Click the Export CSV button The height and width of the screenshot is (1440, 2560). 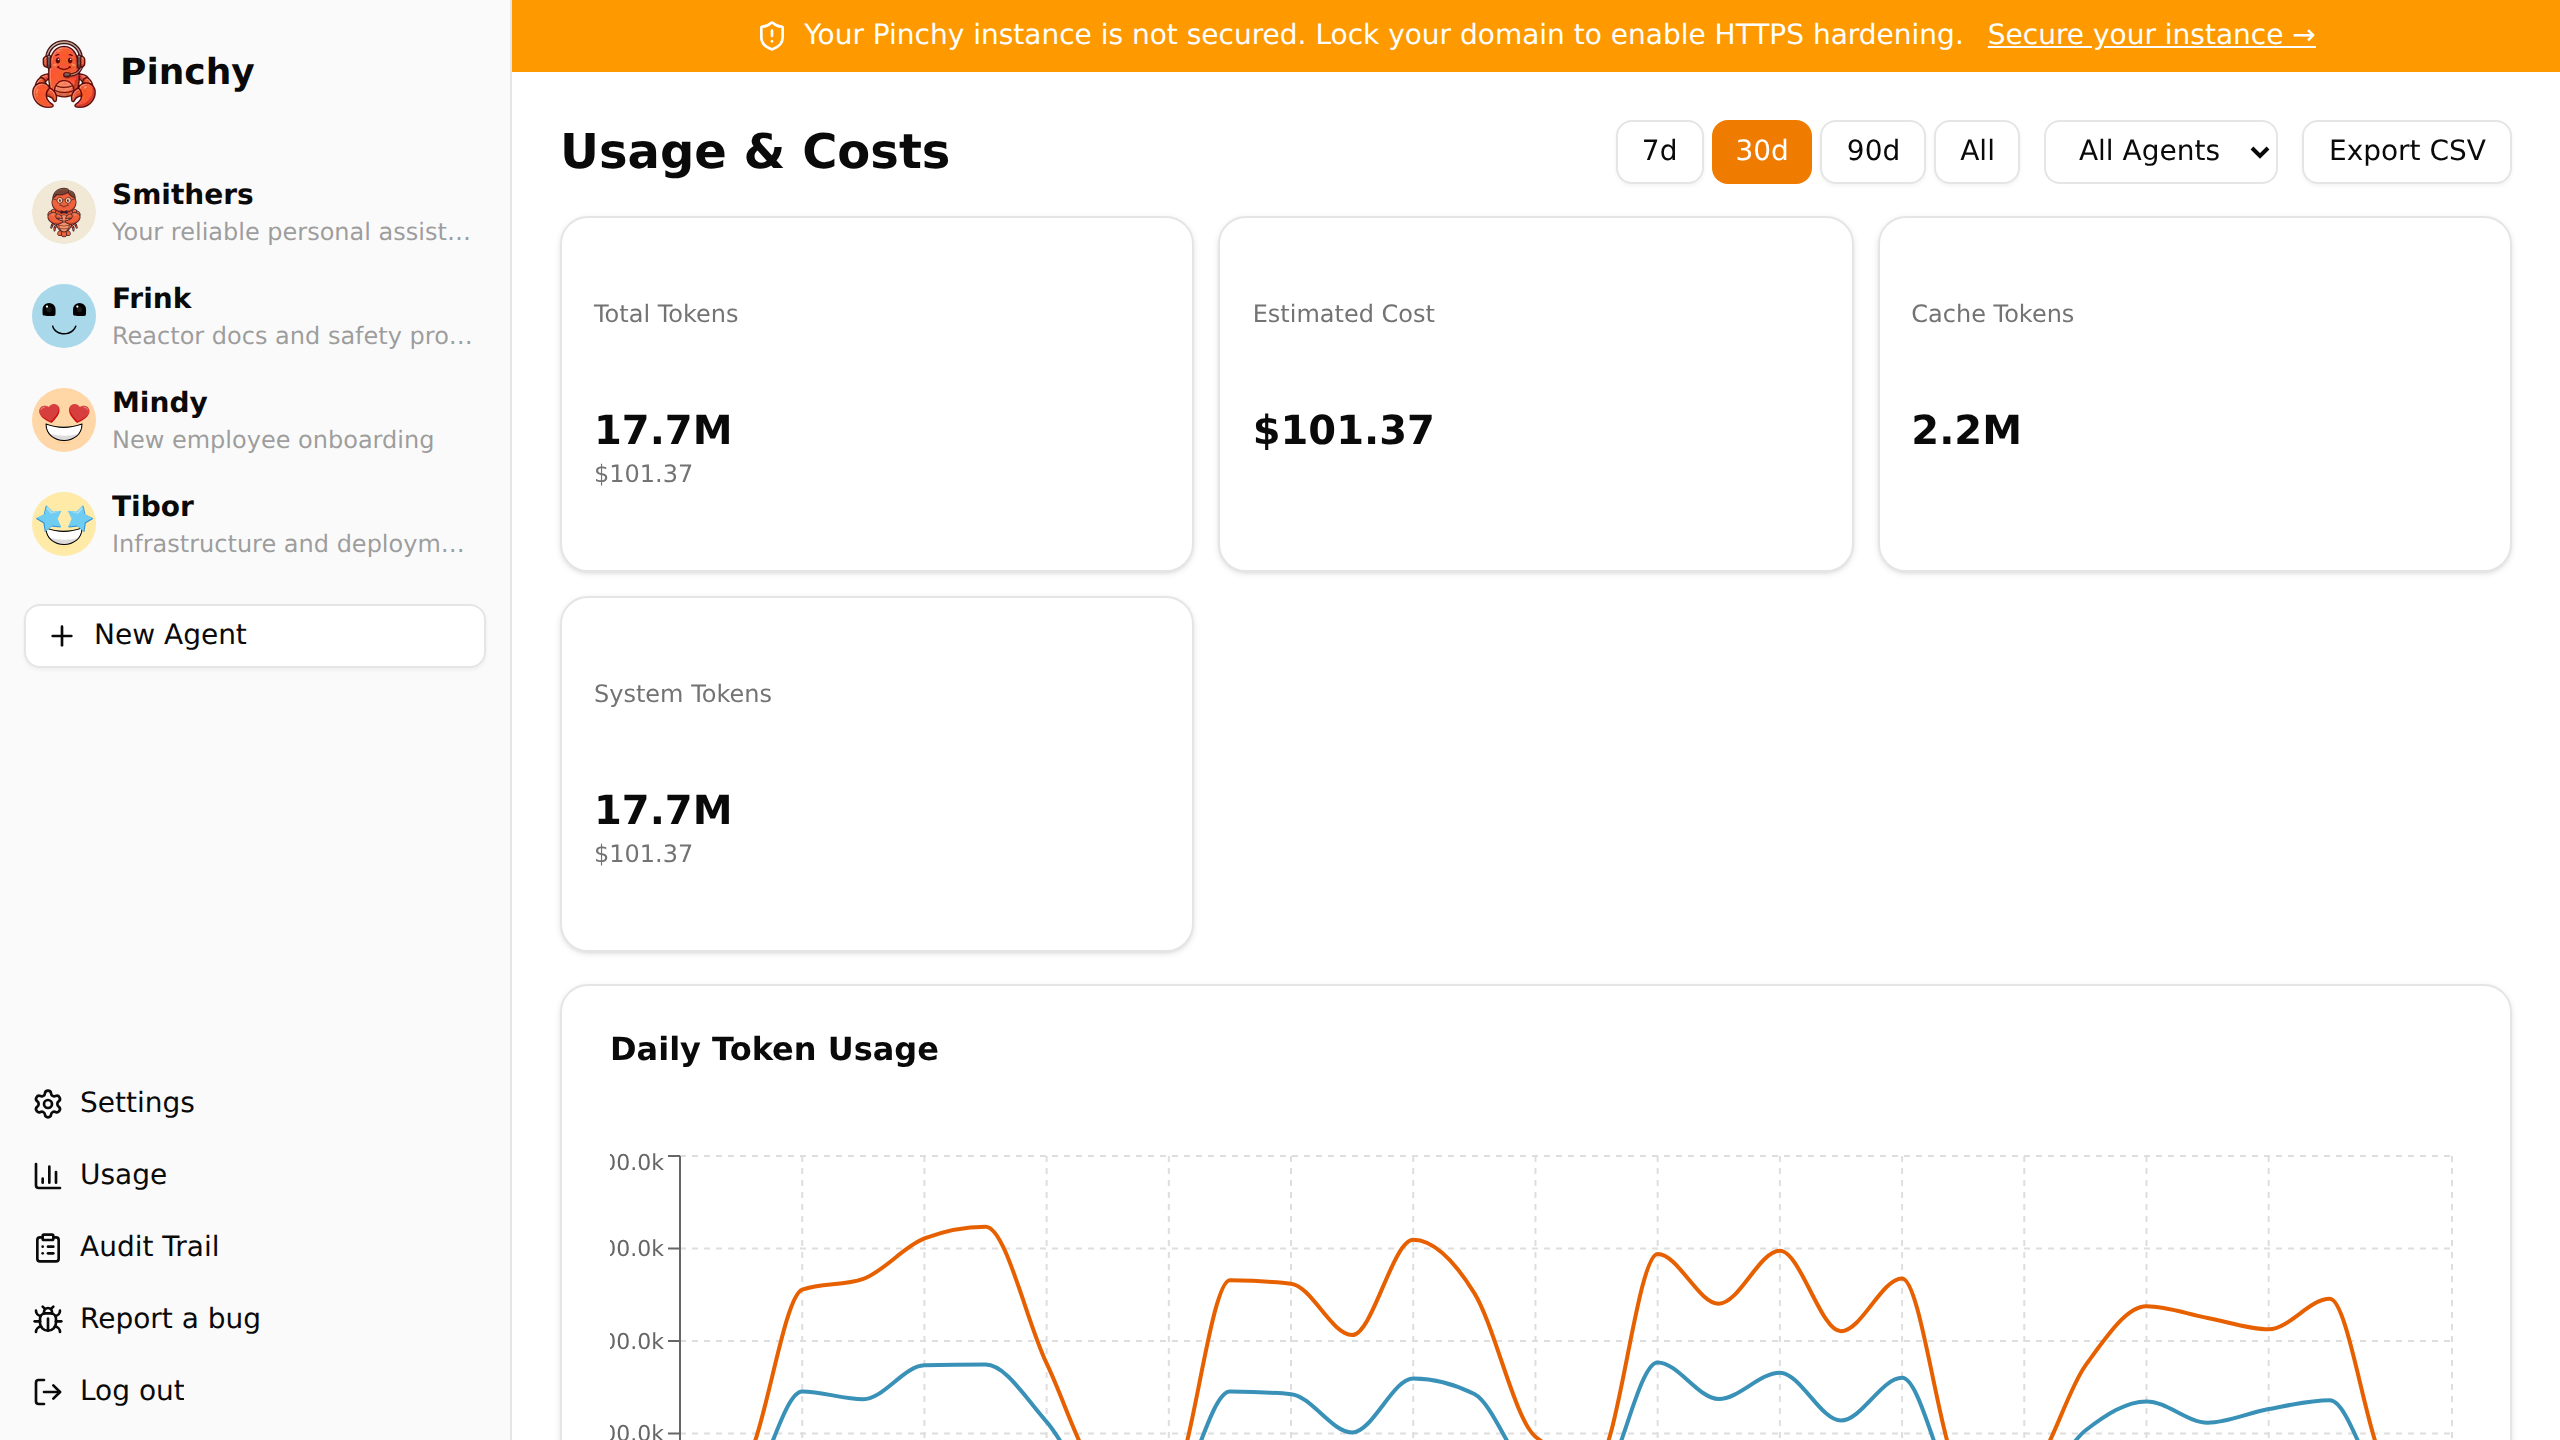click(2406, 151)
